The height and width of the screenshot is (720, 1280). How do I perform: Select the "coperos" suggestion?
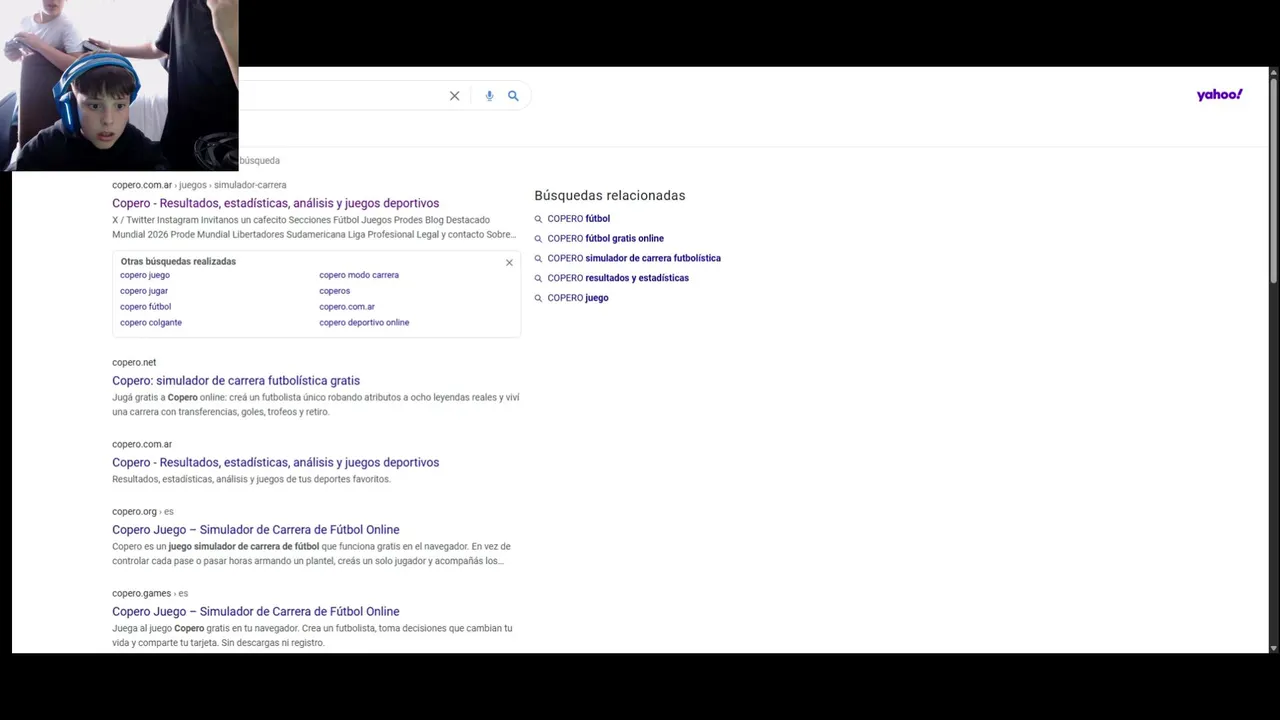tap(335, 291)
